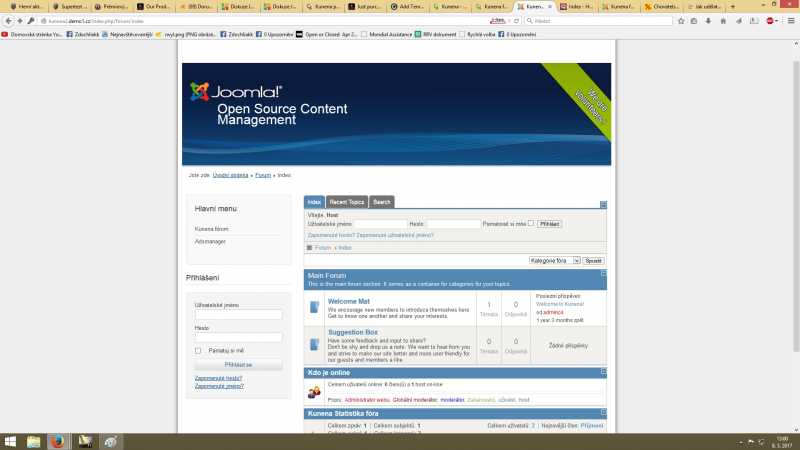Open the 'Kategorie fóra' dropdown
This screenshot has height=450, width=800.
(554, 260)
